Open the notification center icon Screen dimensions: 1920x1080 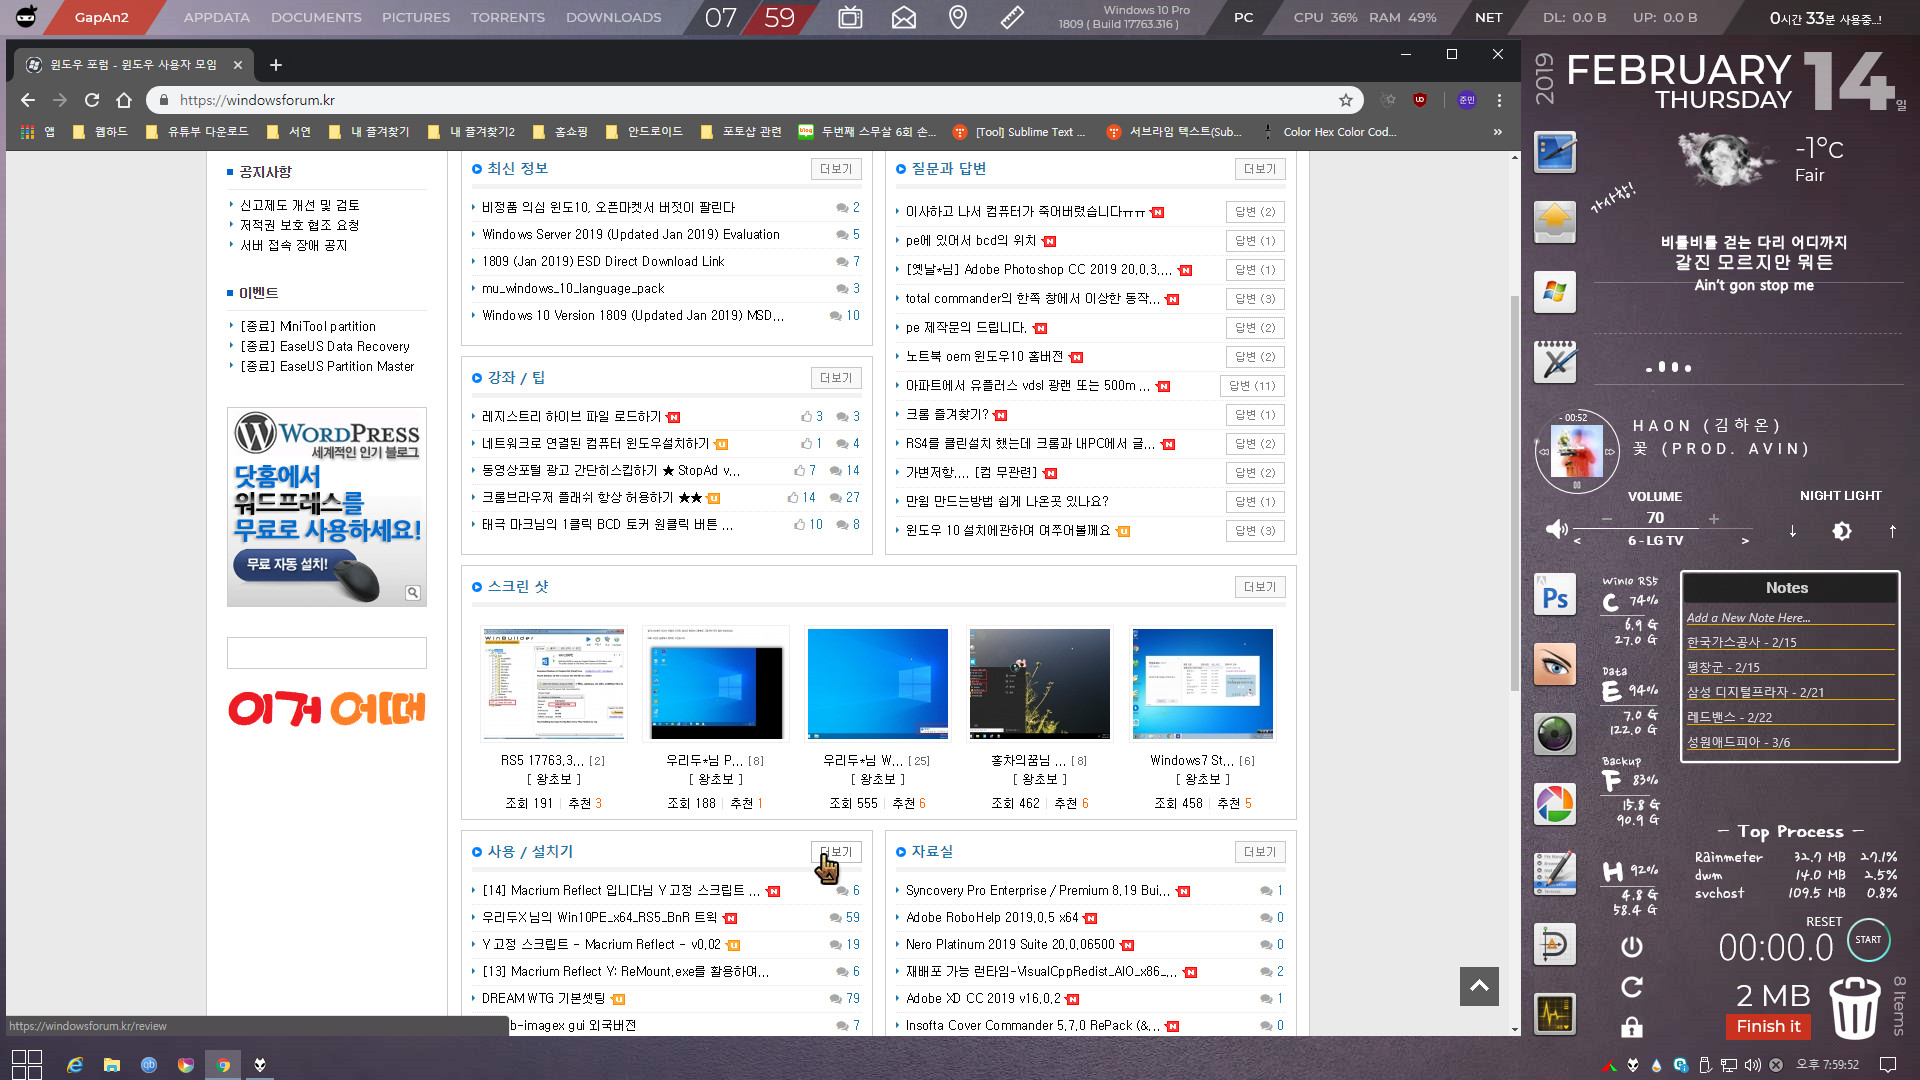(1888, 1065)
